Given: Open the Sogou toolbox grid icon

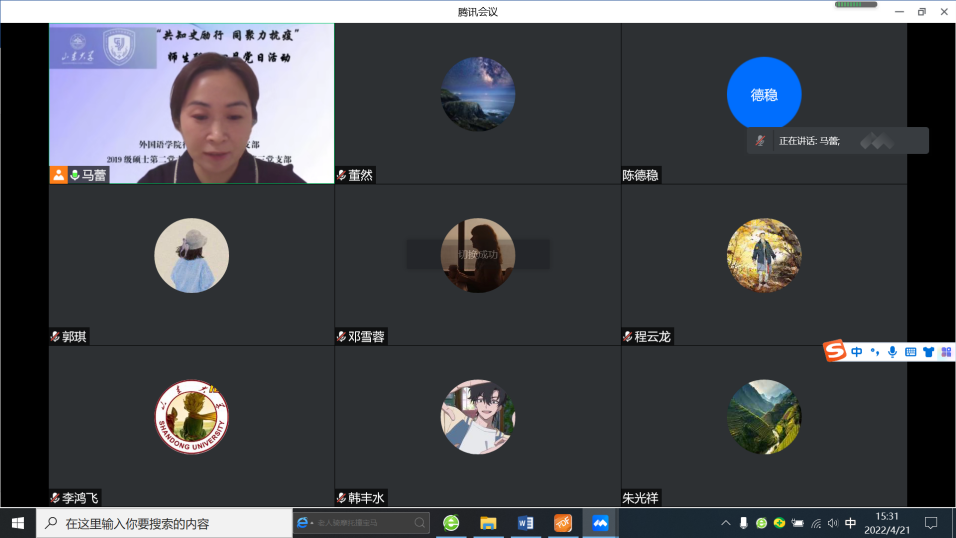Looking at the screenshot, I should coord(945,352).
